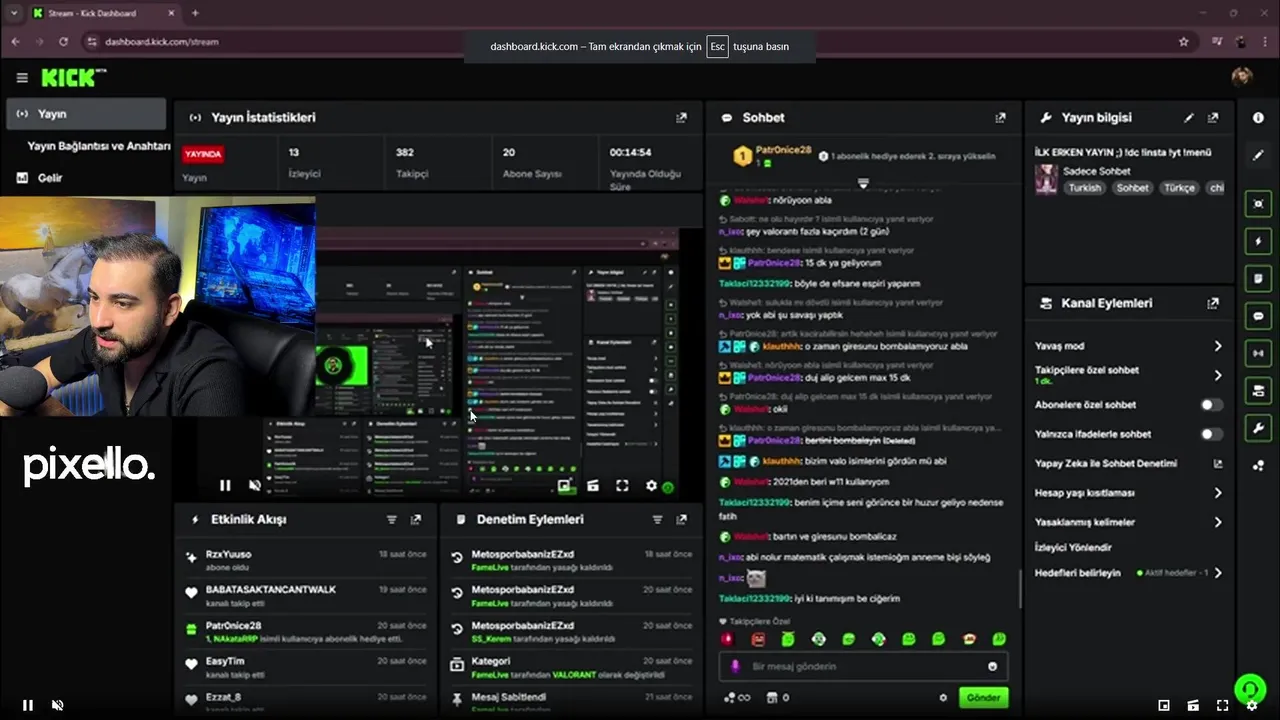The height and width of the screenshot is (720, 1280).
Task: Toggle Yalnızca ifadelerle sohbet switch
Action: 1211,434
